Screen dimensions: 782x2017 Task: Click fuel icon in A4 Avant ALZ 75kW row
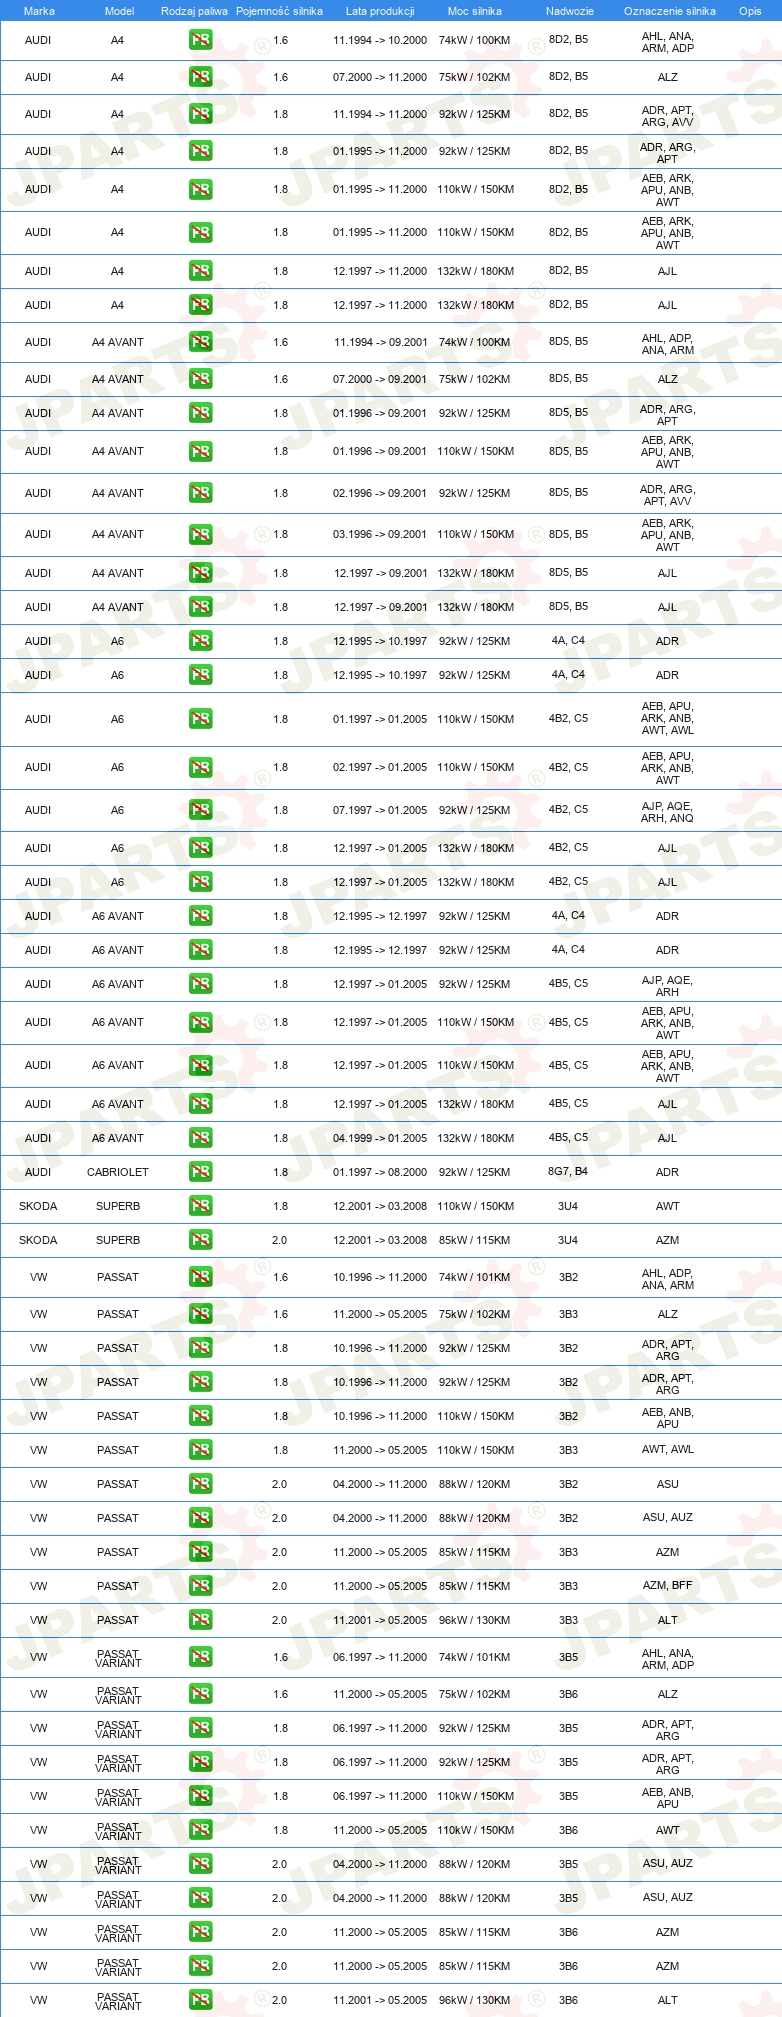click(200, 379)
